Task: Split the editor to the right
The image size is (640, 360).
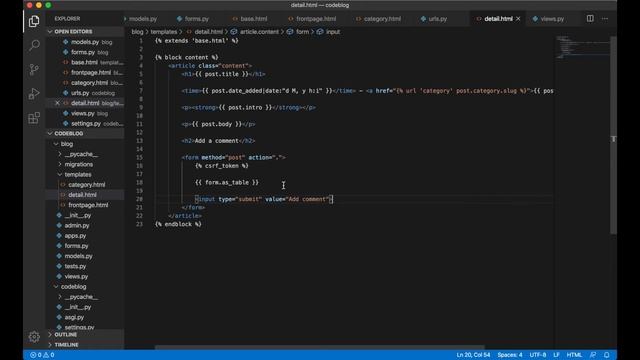Action: pyautogui.click(x=590, y=18)
